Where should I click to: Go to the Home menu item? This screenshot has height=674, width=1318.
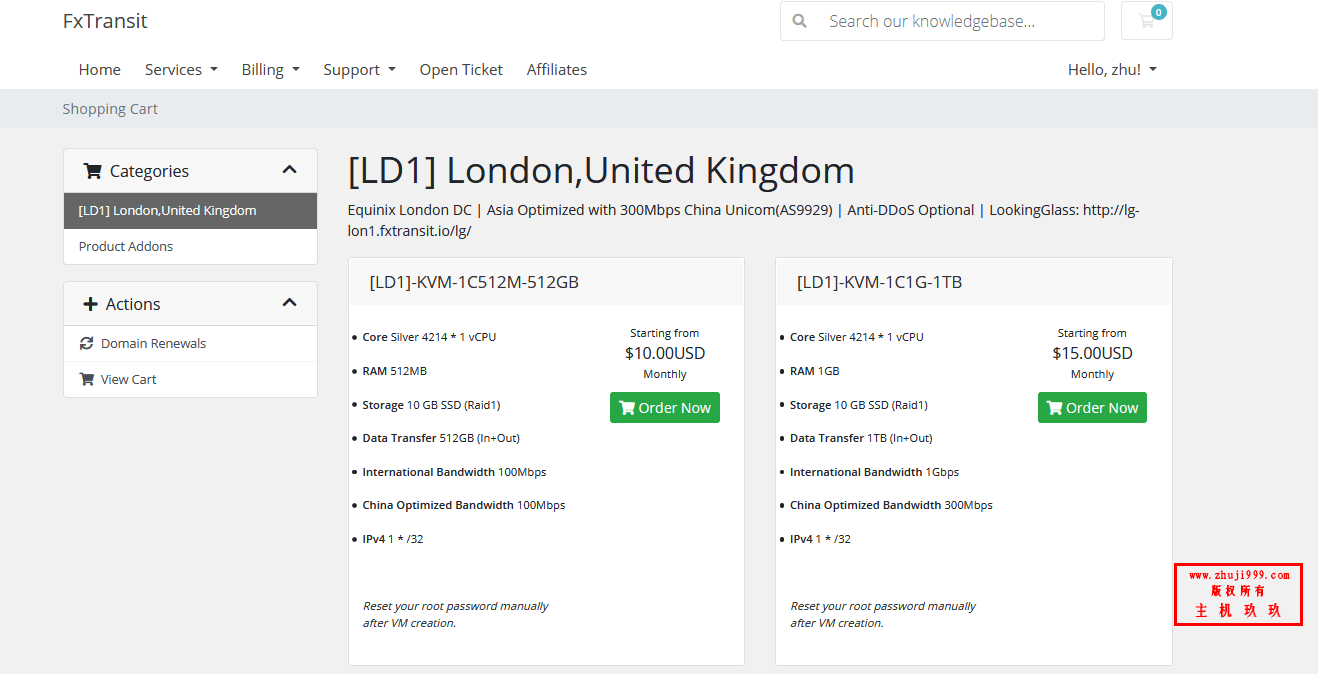100,69
